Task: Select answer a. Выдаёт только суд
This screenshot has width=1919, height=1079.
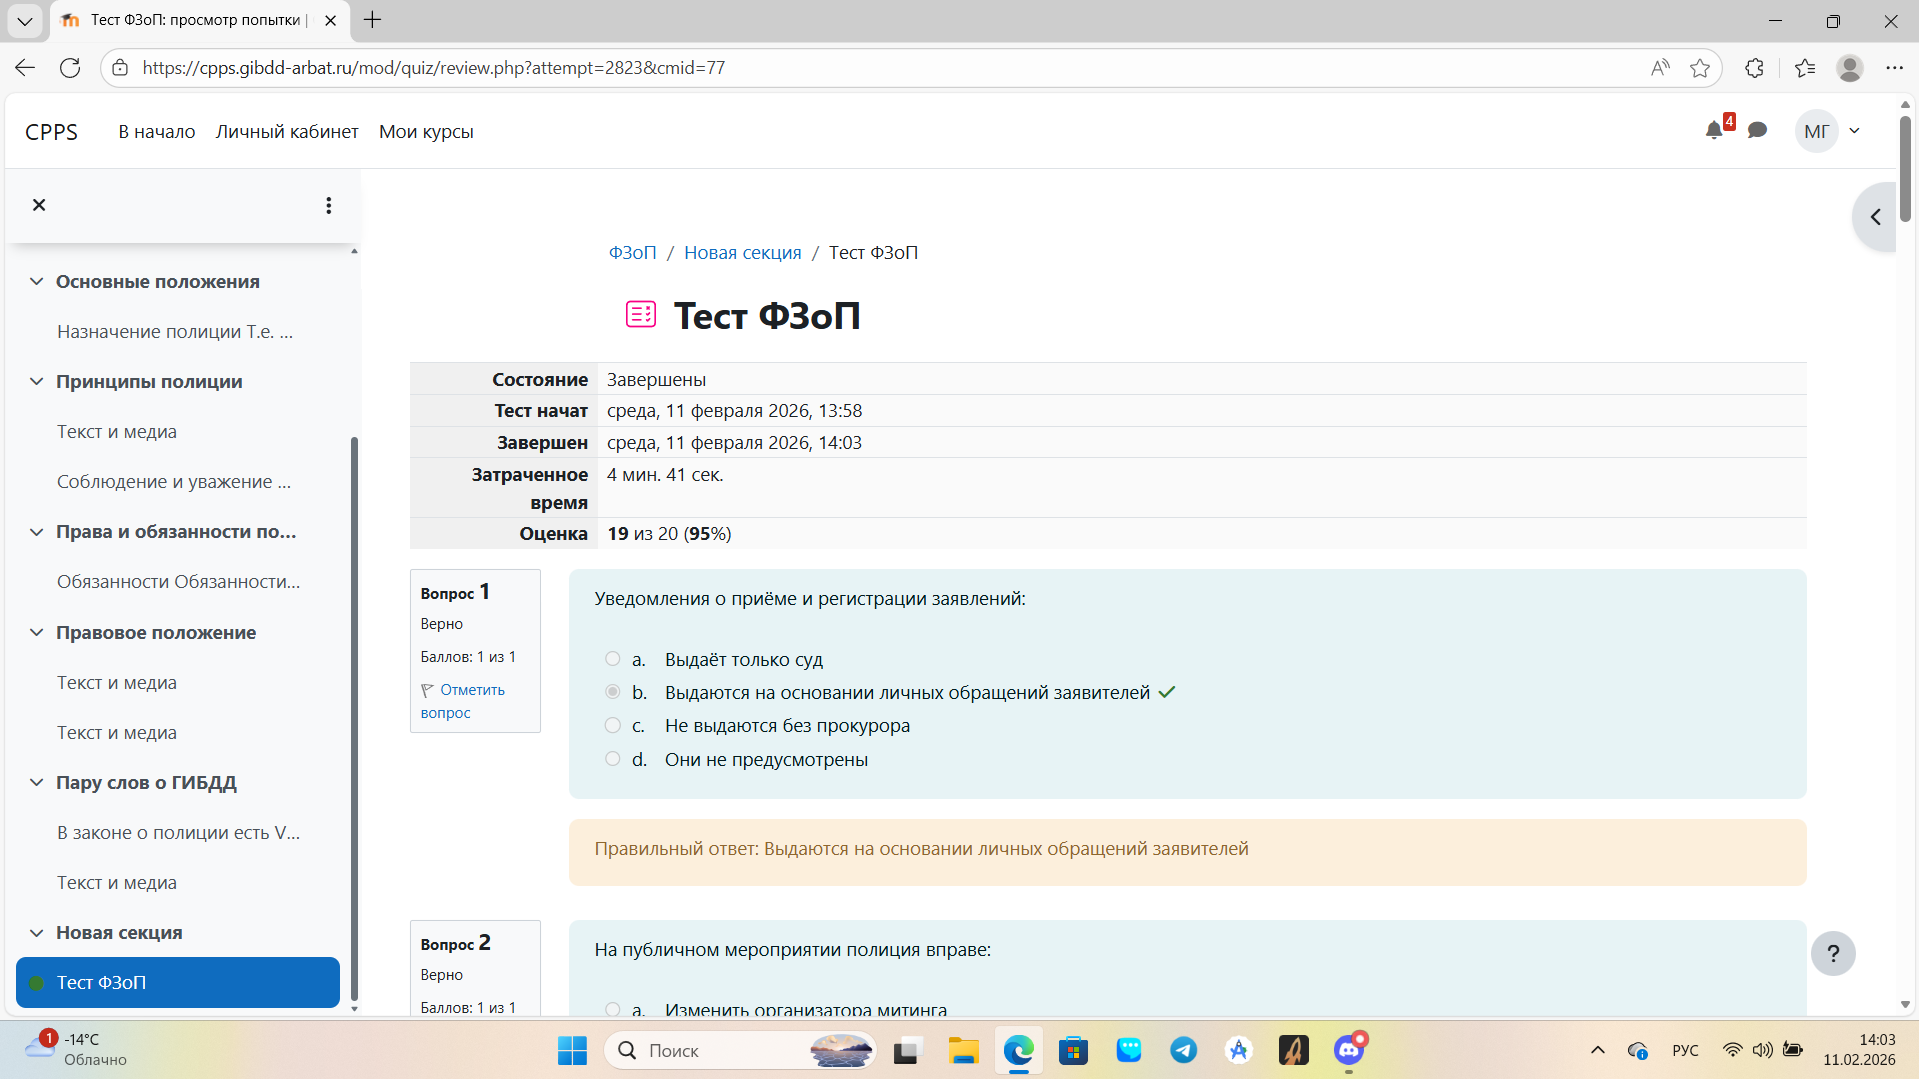Action: tap(613, 659)
